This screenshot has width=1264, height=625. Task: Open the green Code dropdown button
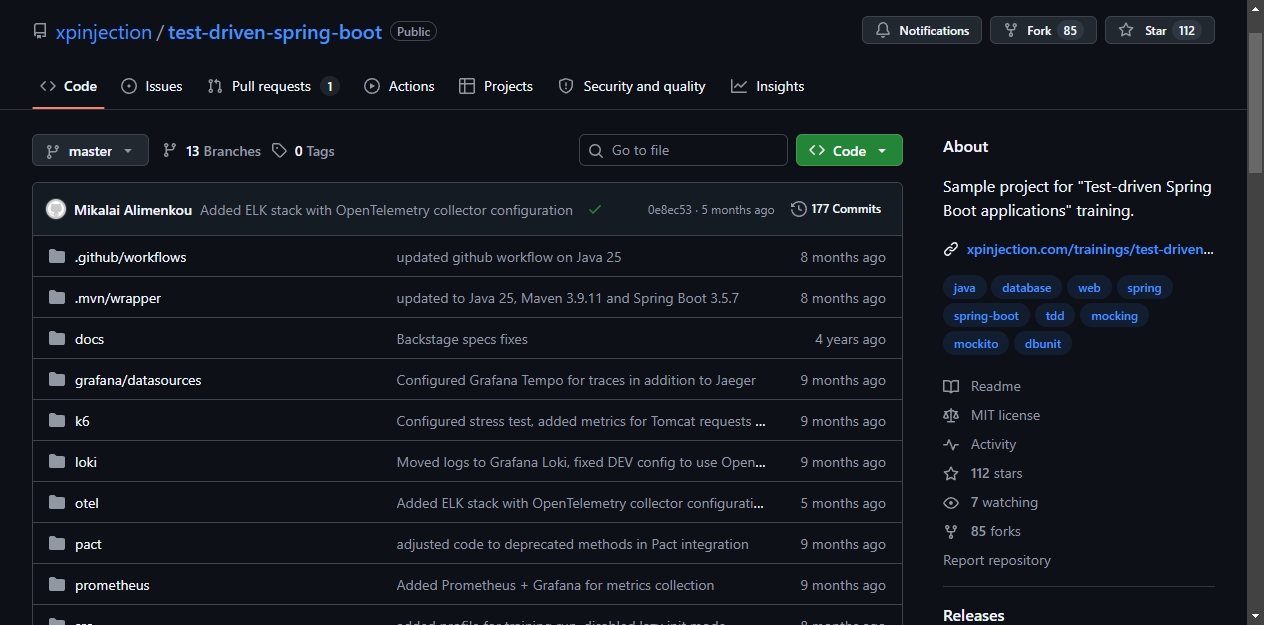tap(849, 151)
